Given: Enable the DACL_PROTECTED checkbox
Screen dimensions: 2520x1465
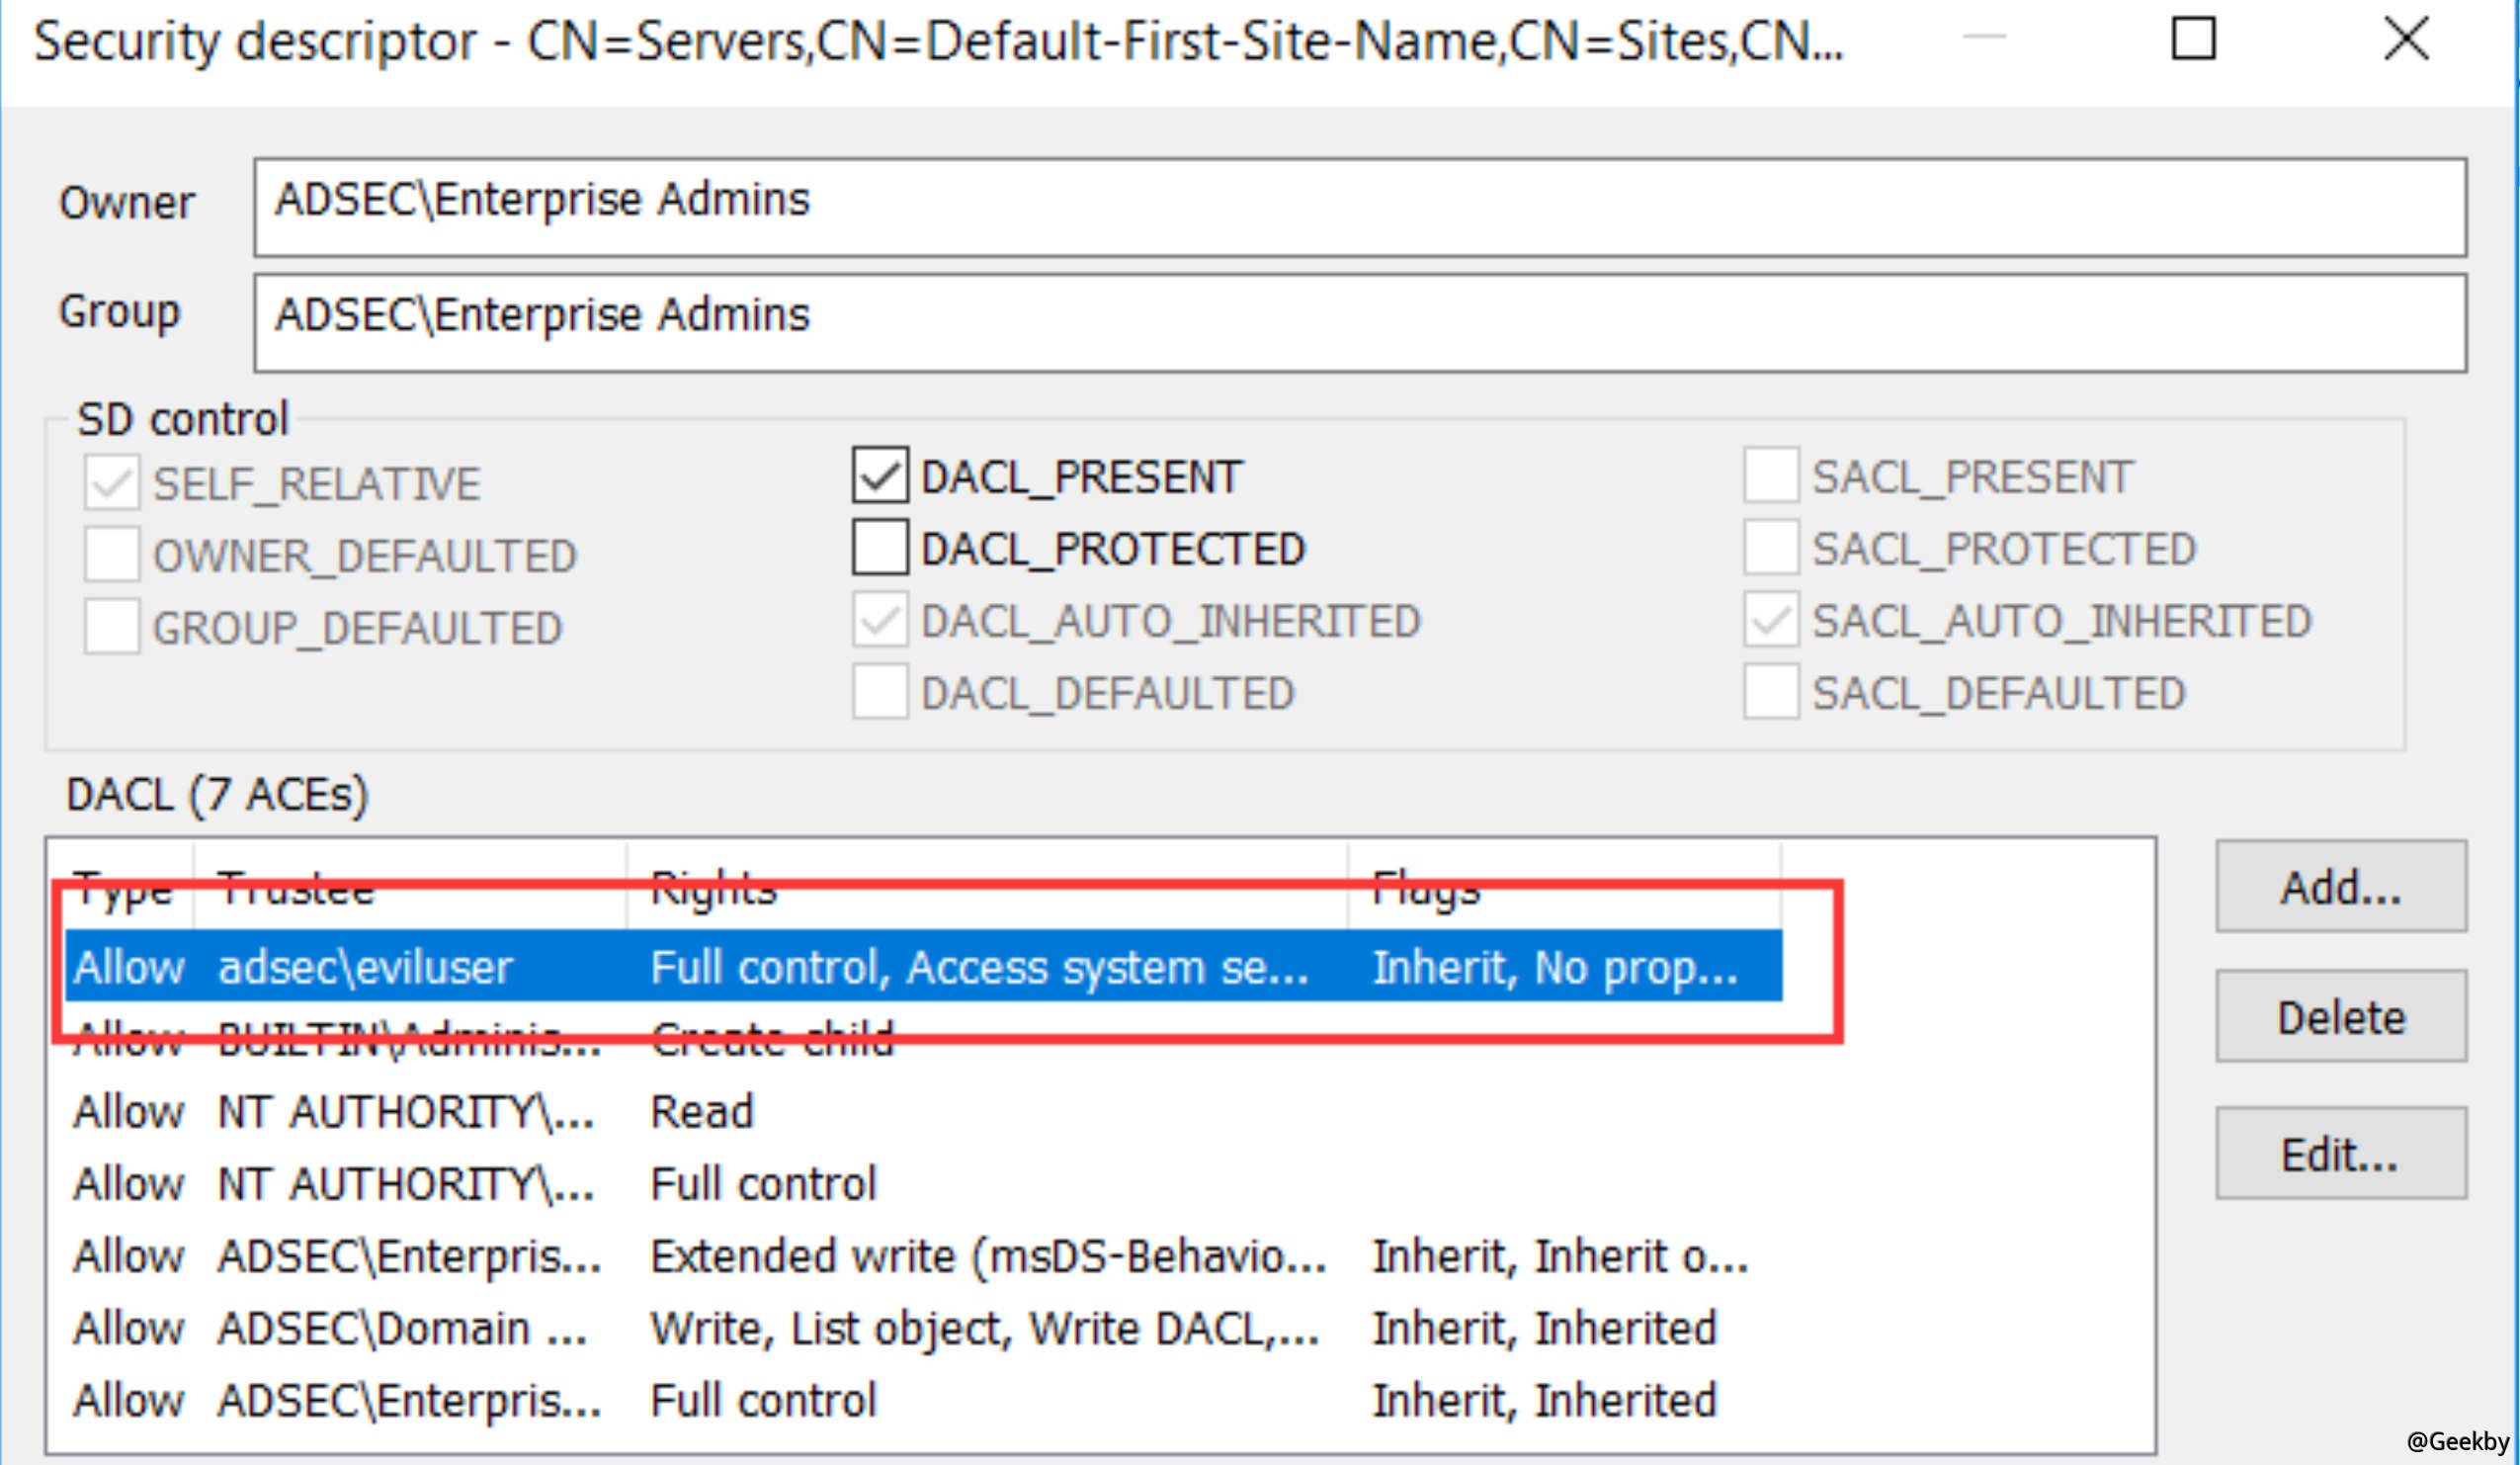Looking at the screenshot, I should pos(880,548).
